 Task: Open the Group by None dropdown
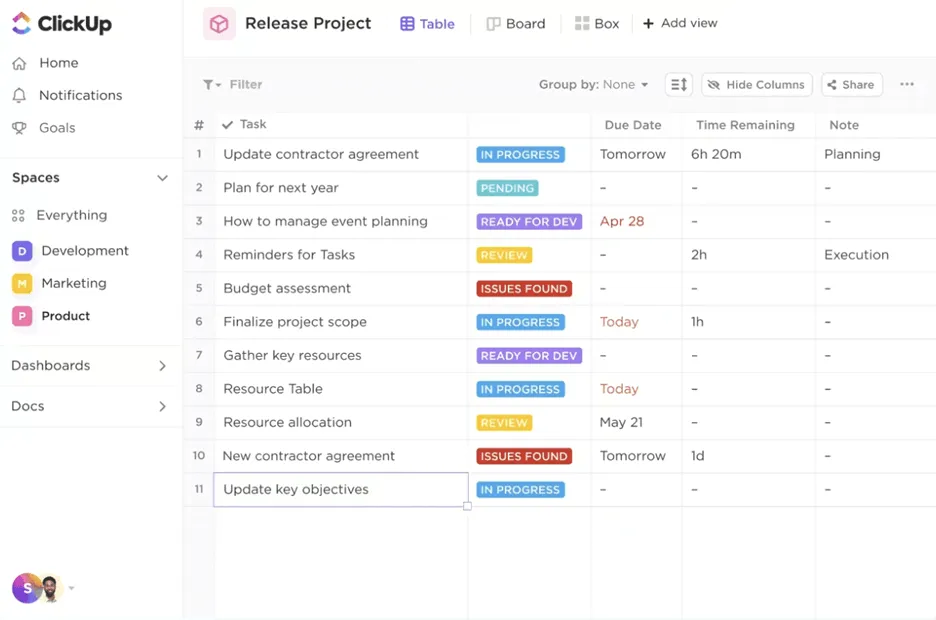[x=593, y=85]
